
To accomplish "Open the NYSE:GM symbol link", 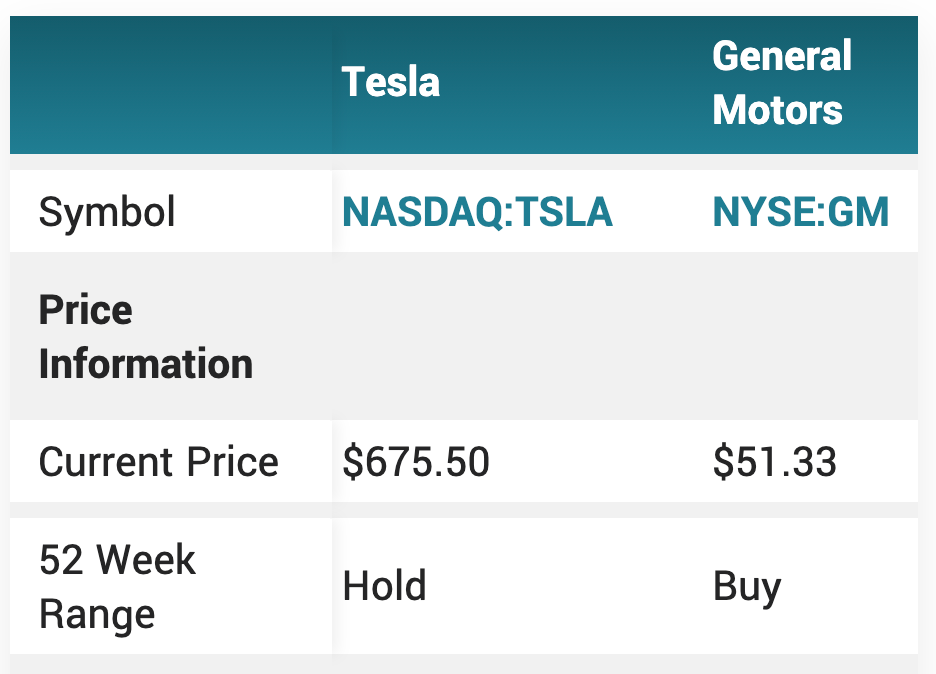I will pos(800,213).
